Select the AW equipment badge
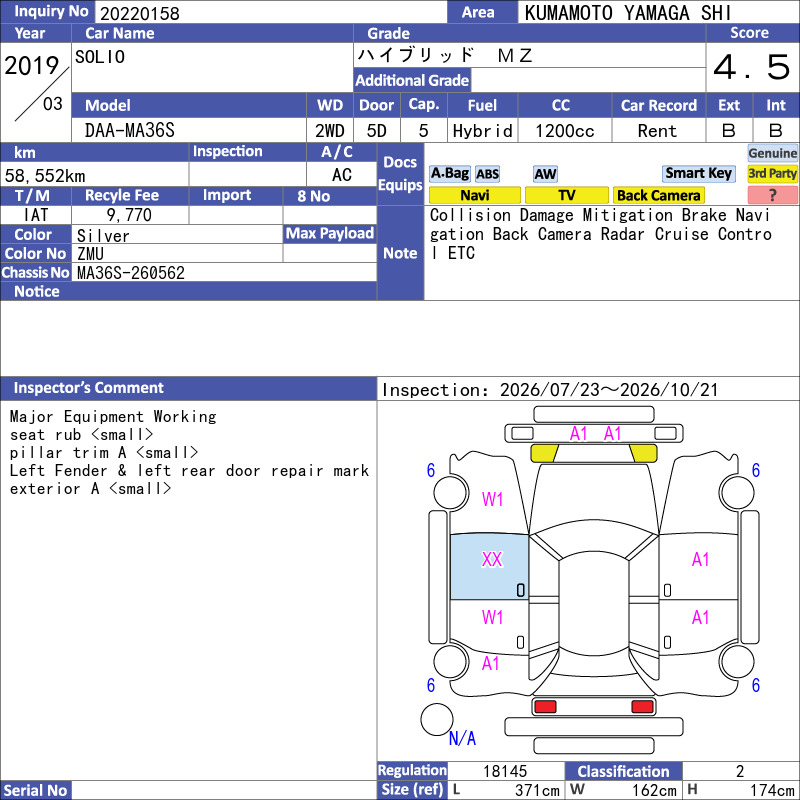The image size is (800, 800). click(545, 174)
